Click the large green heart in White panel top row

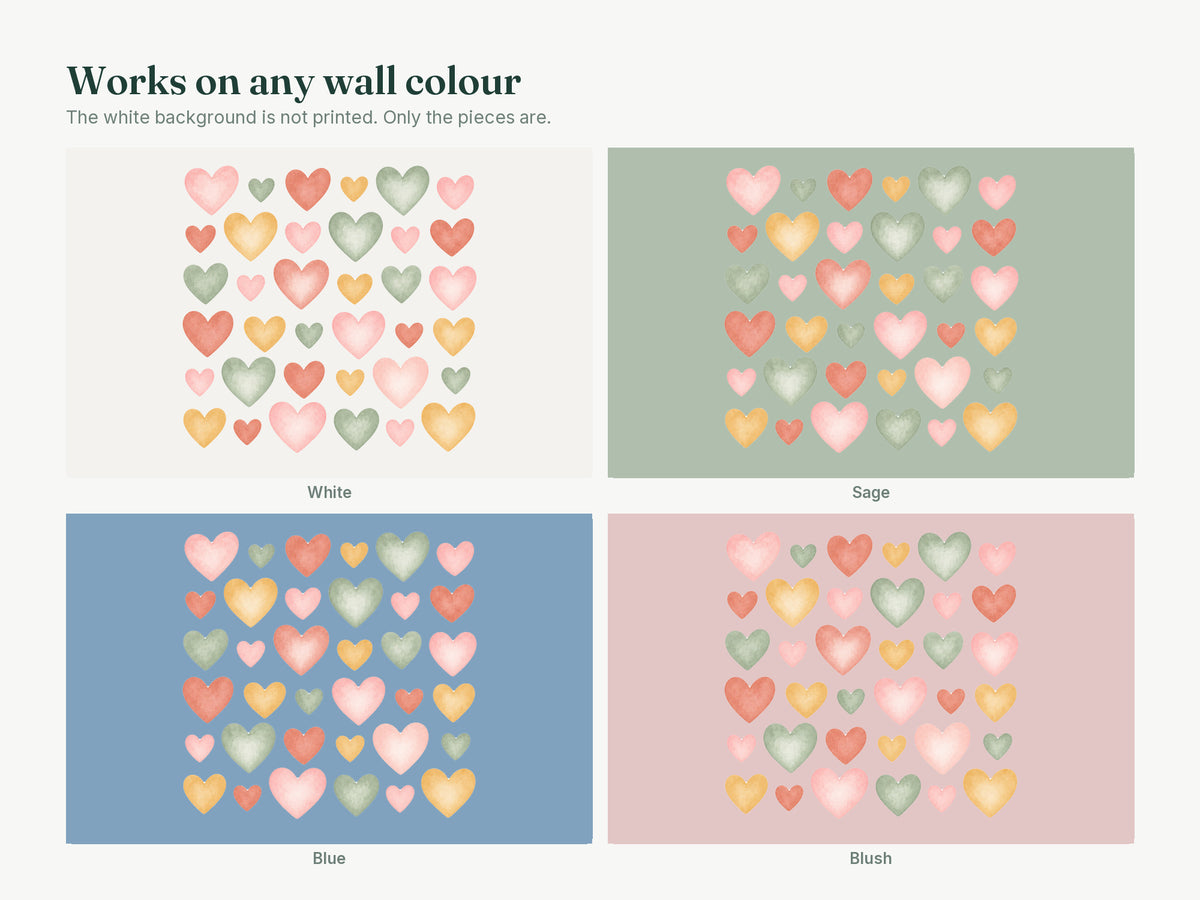[x=402, y=189]
